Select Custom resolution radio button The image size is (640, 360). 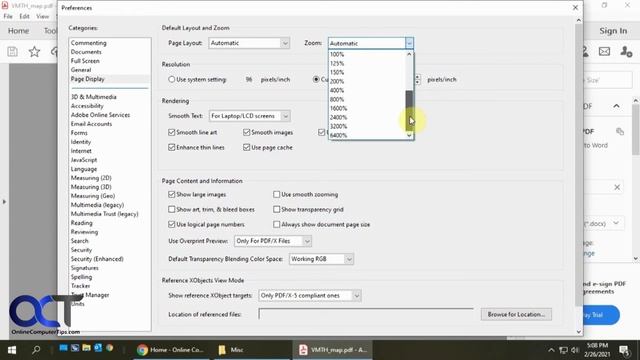point(316,79)
